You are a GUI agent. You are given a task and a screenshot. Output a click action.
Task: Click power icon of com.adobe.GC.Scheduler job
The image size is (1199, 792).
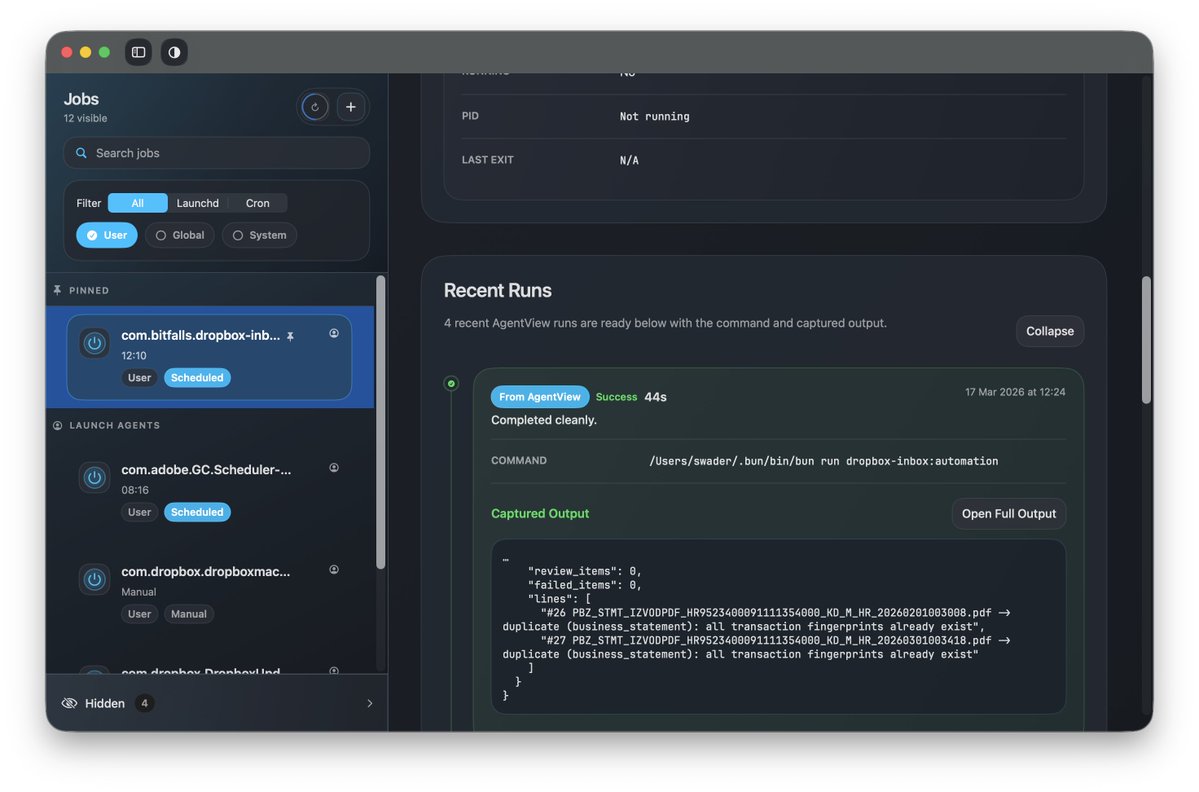[94, 478]
